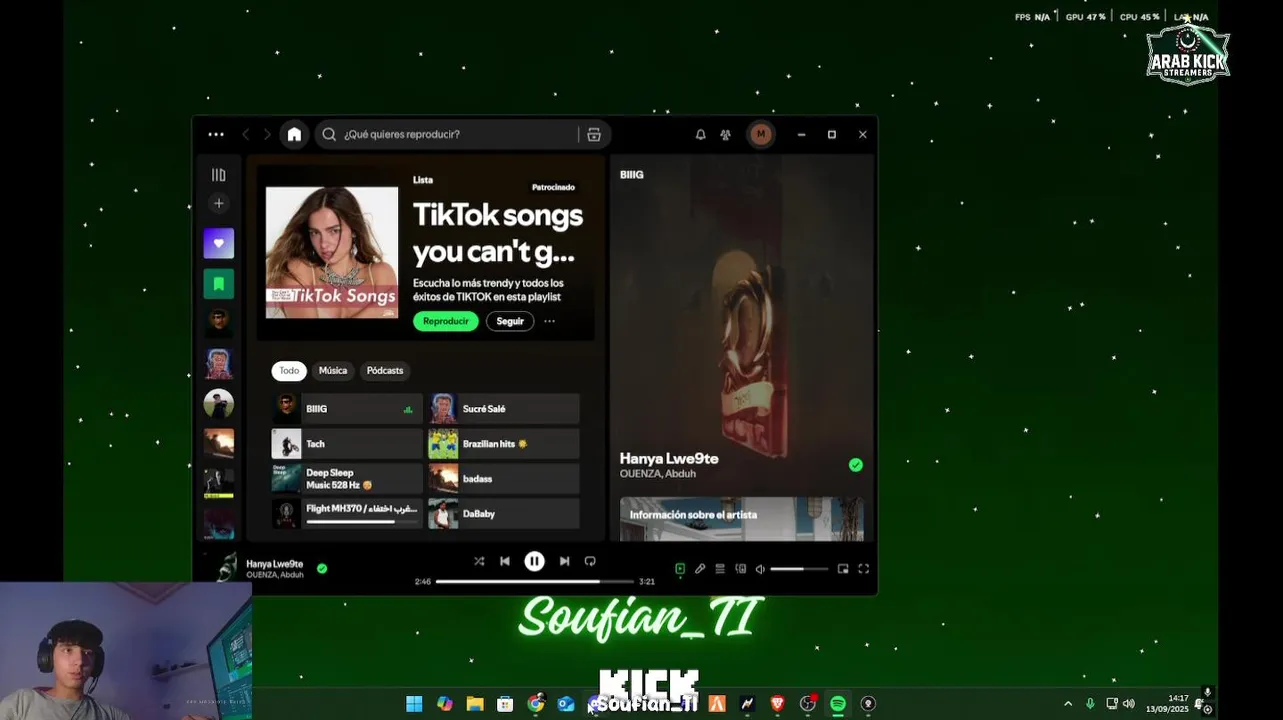Open Deep Sleep Music 528 Hz tile
The image size is (1283, 720).
click(347, 479)
